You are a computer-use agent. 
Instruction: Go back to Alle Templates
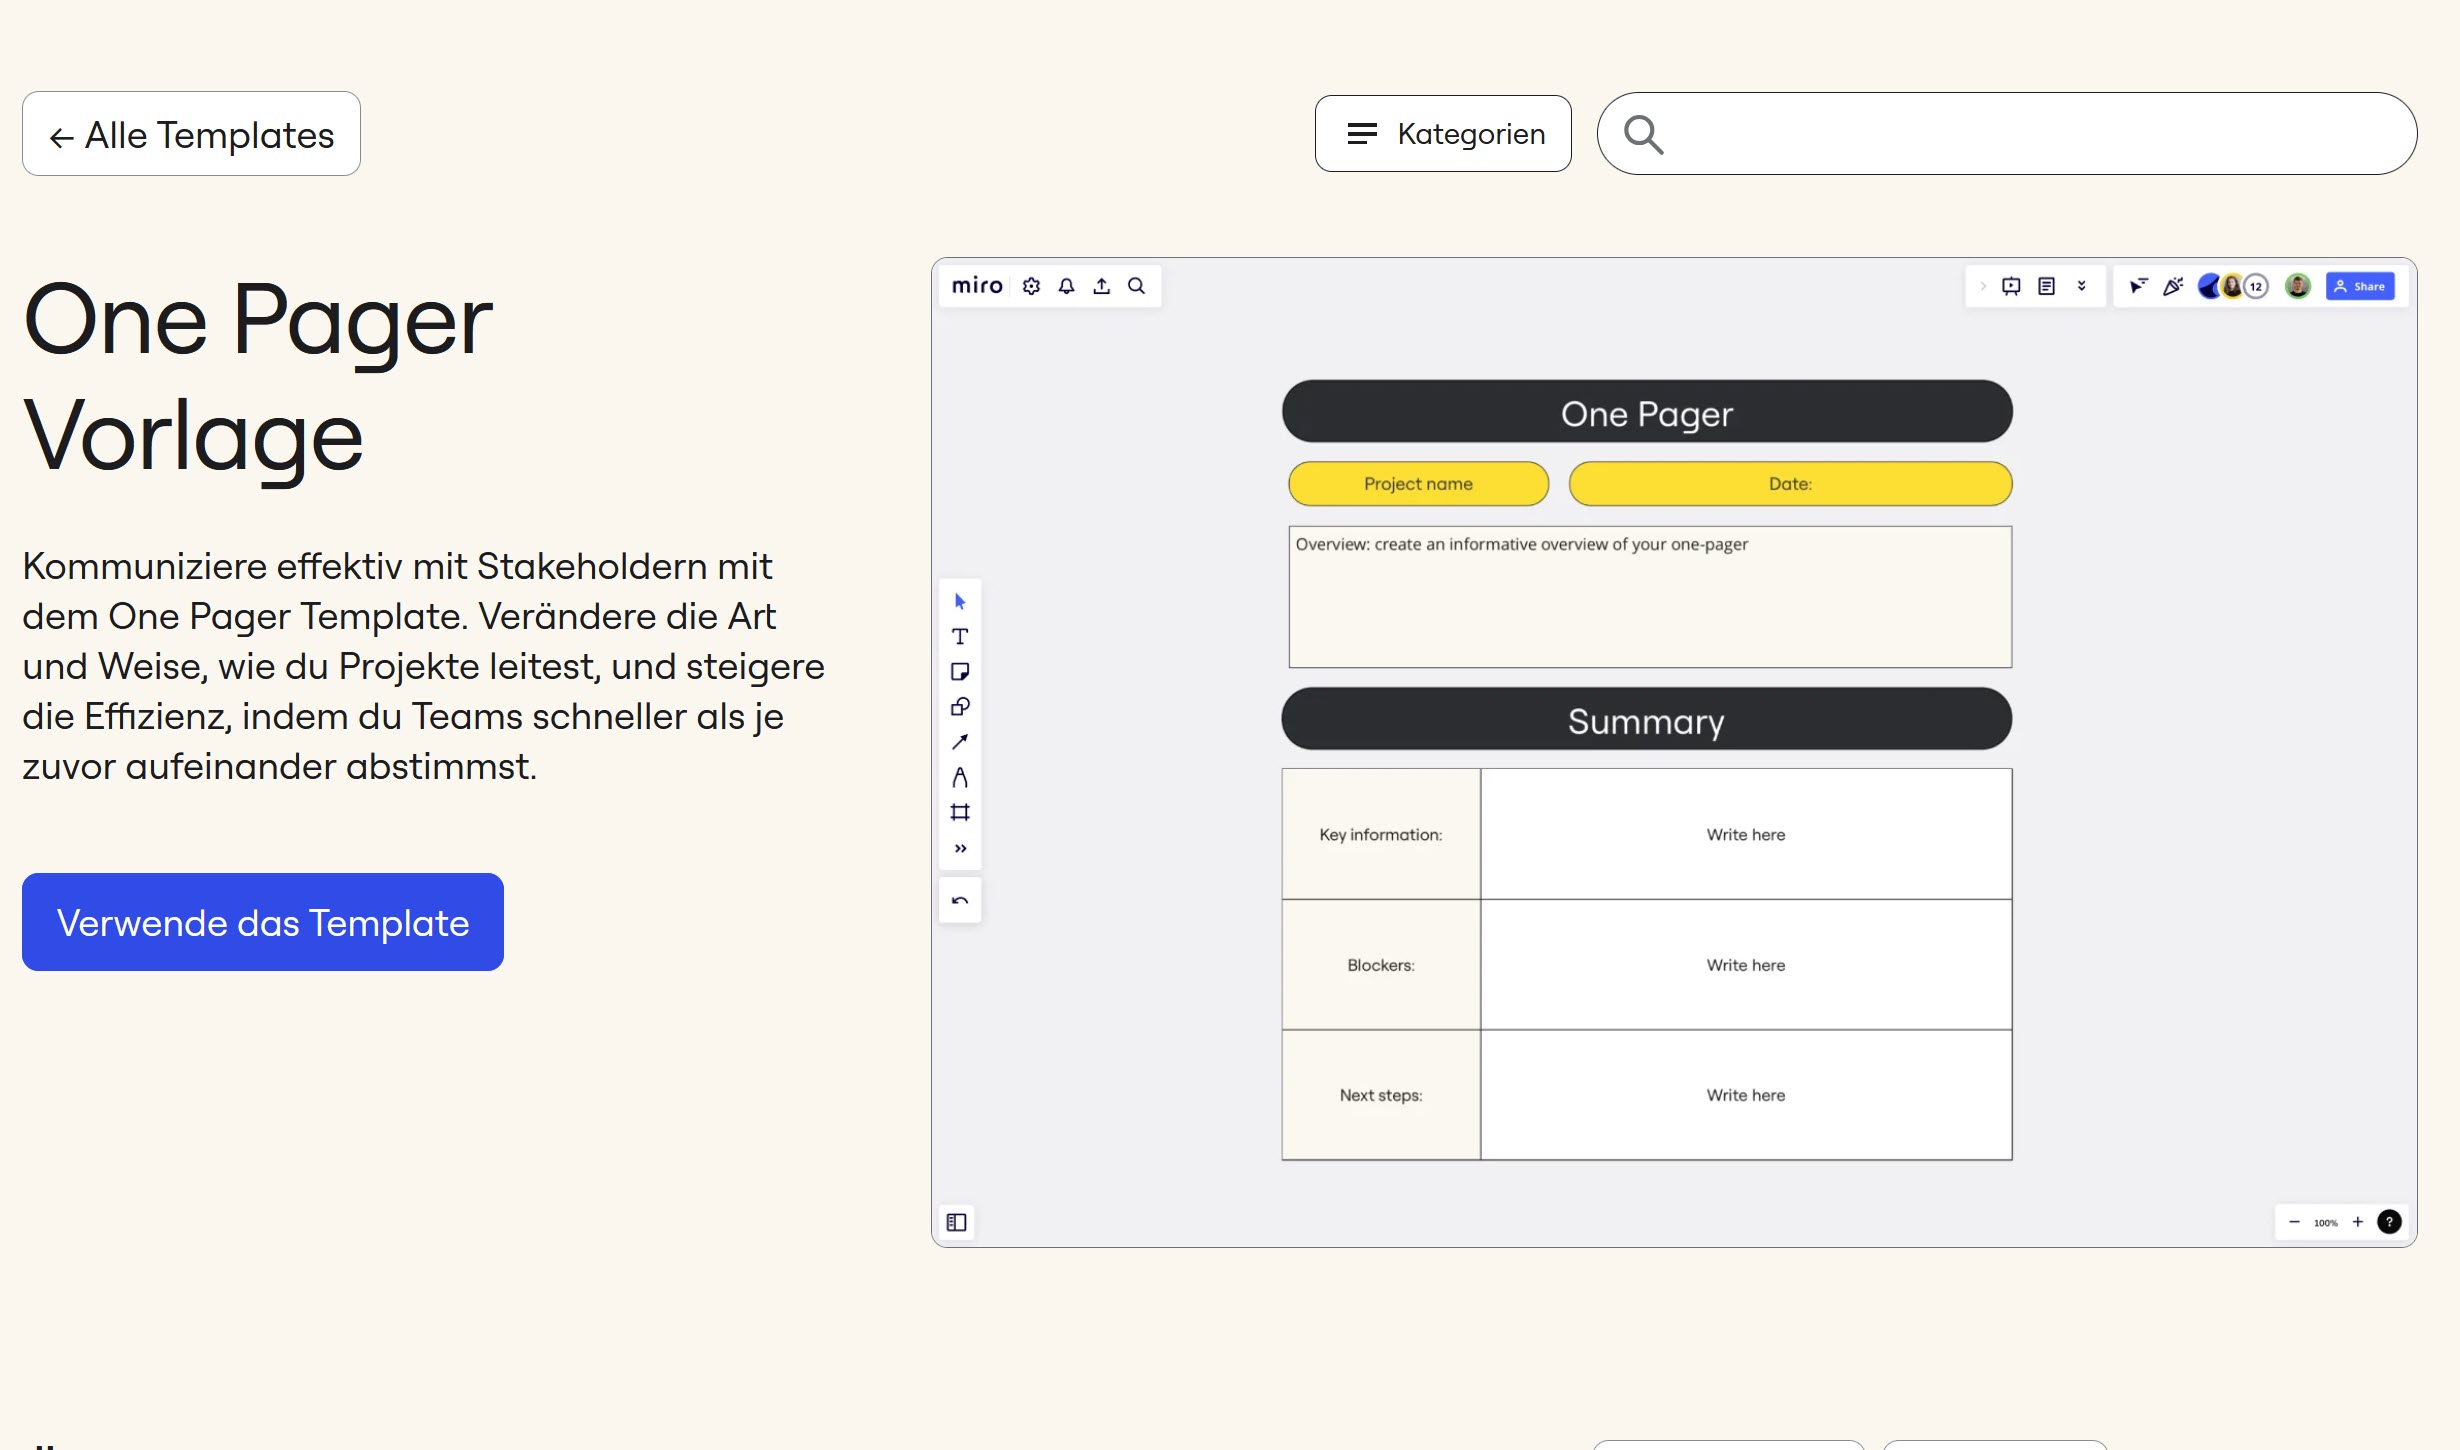click(191, 134)
